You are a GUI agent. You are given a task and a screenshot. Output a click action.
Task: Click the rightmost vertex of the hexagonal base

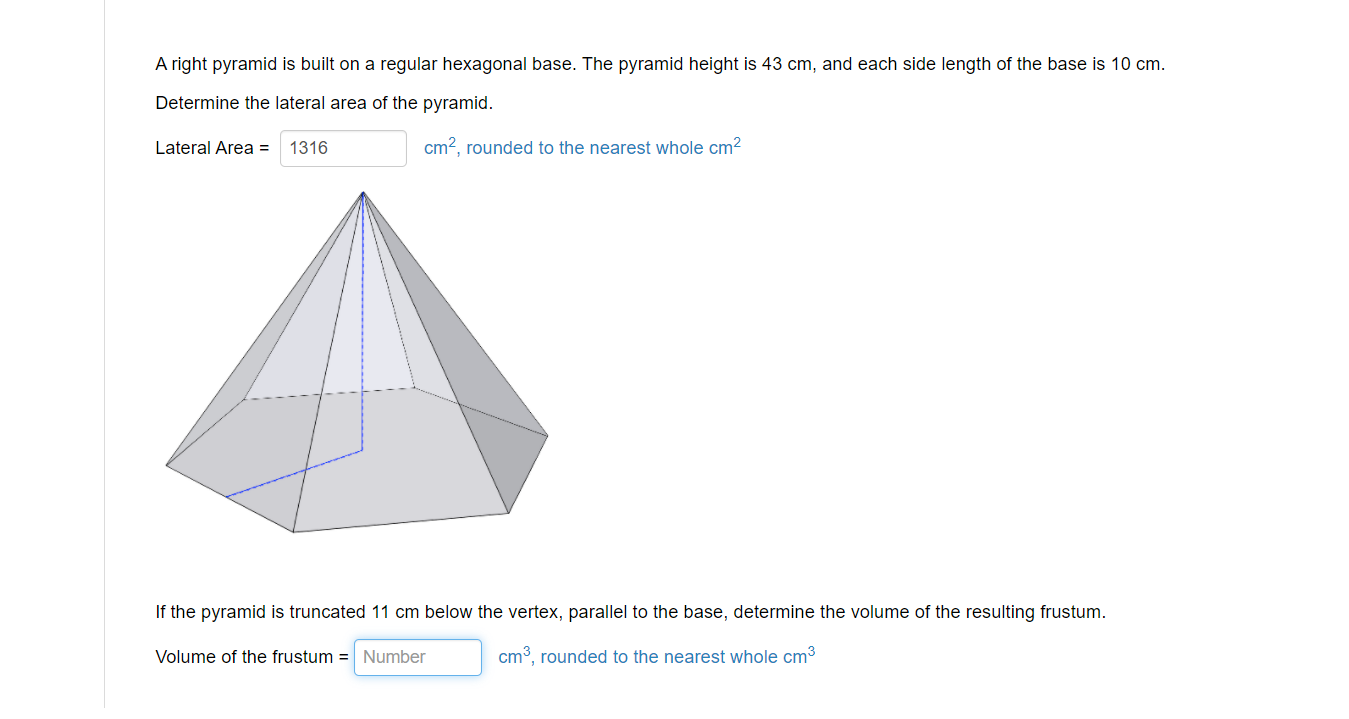546,434
